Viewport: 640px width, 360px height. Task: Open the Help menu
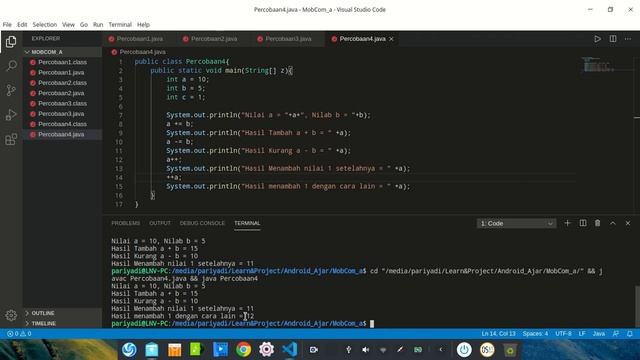[143, 24]
